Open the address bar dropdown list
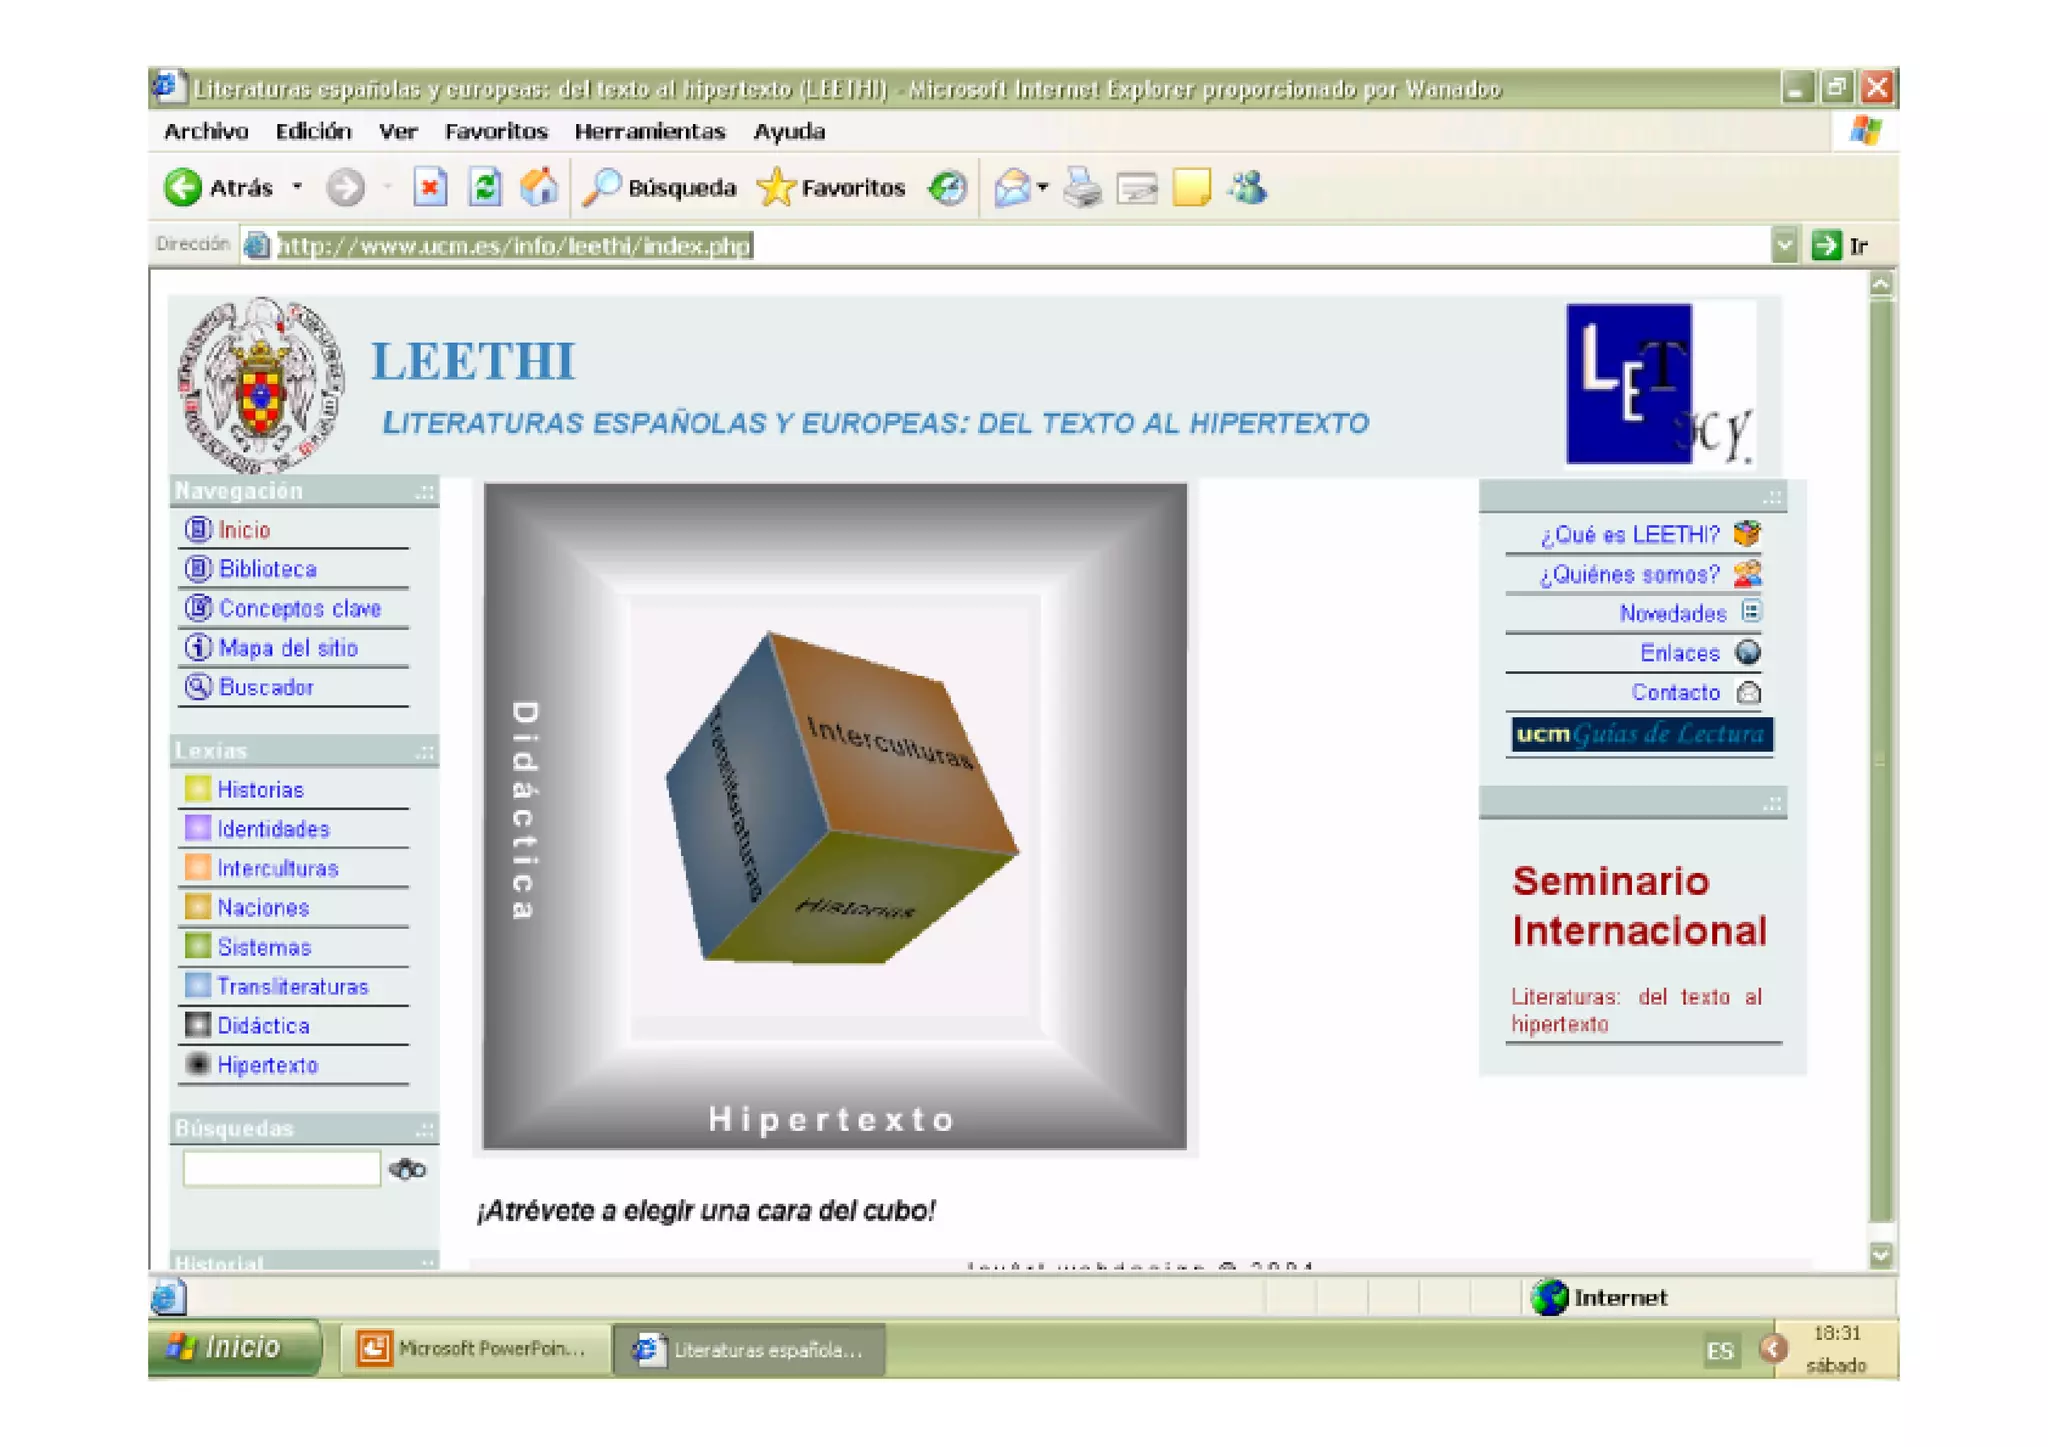Screen dimensions: 2048x1447 tap(1784, 245)
